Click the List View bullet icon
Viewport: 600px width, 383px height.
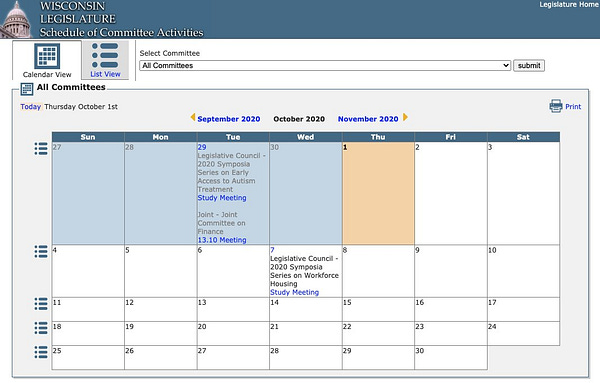(x=105, y=55)
